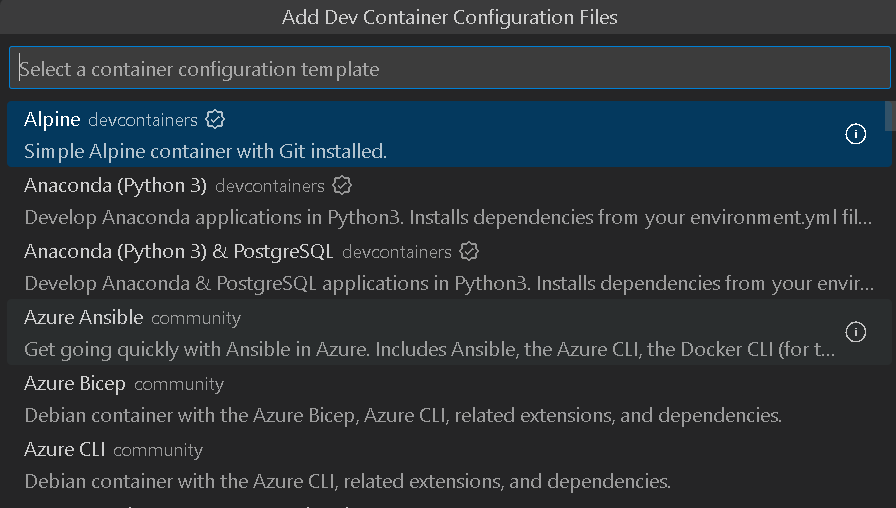Click the "Add Dev Container Configuration Files" title
896x508 pixels.
(449, 17)
